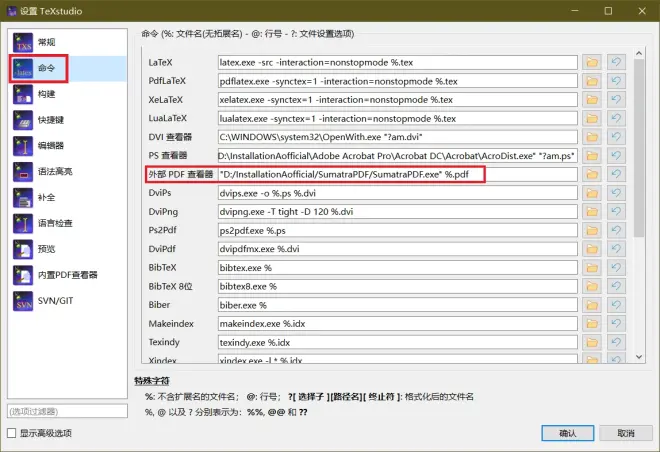Image resolution: width=660 pixels, height=452 pixels.
Task: Reset the BibTeX command to default
Action: (616, 268)
